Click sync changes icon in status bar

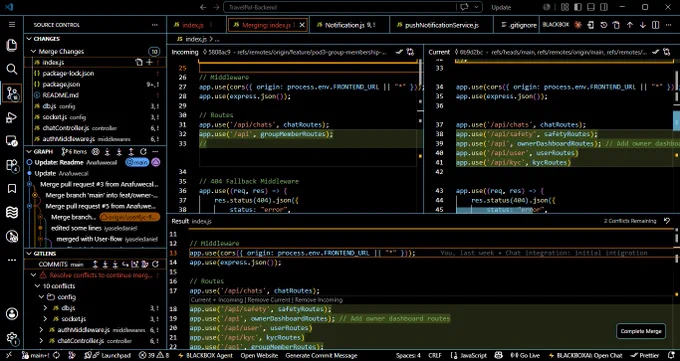(x=56, y=355)
